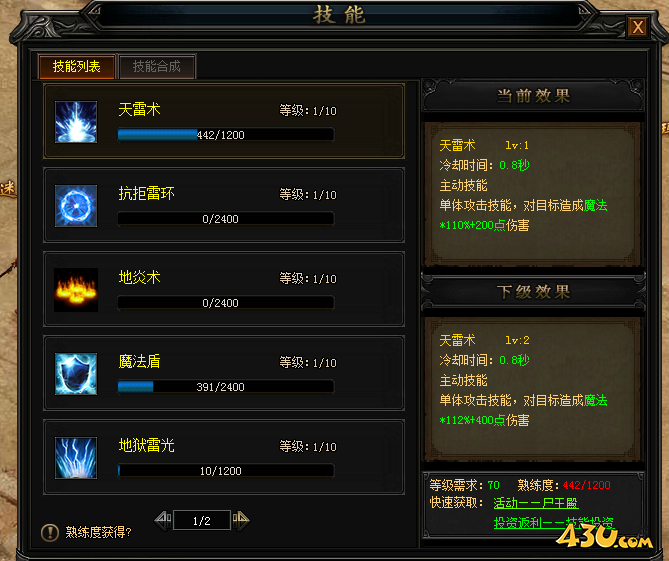Go to previous skill page arrow
Viewport: 669px width, 561px height.
click(x=163, y=520)
